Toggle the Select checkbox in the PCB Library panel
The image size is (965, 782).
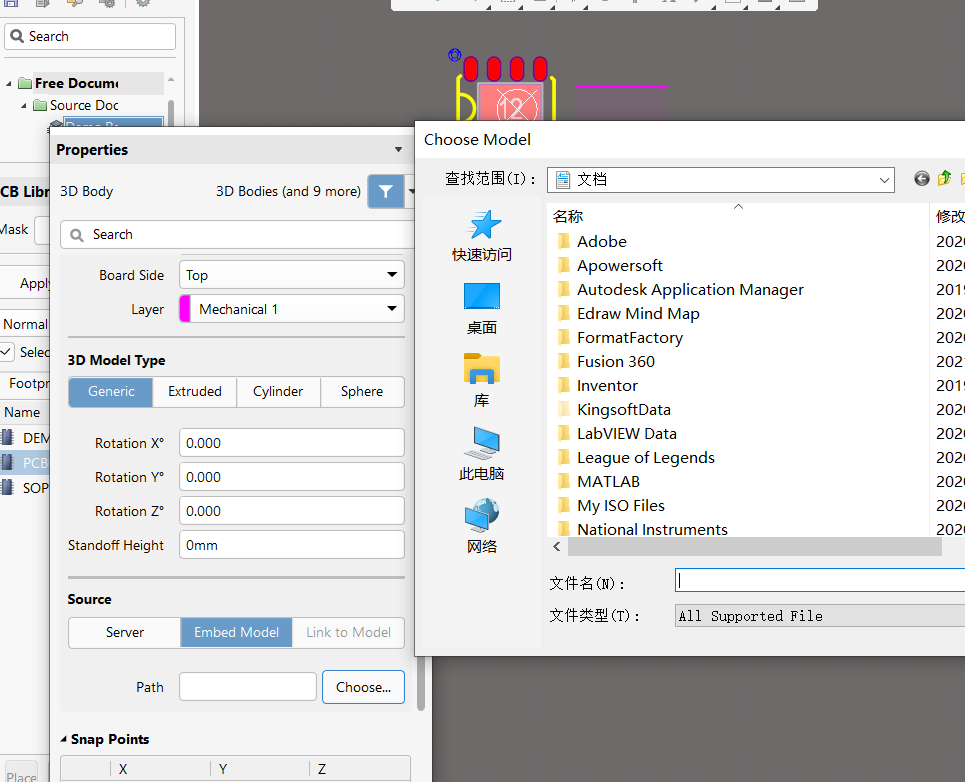tap(6, 352)
